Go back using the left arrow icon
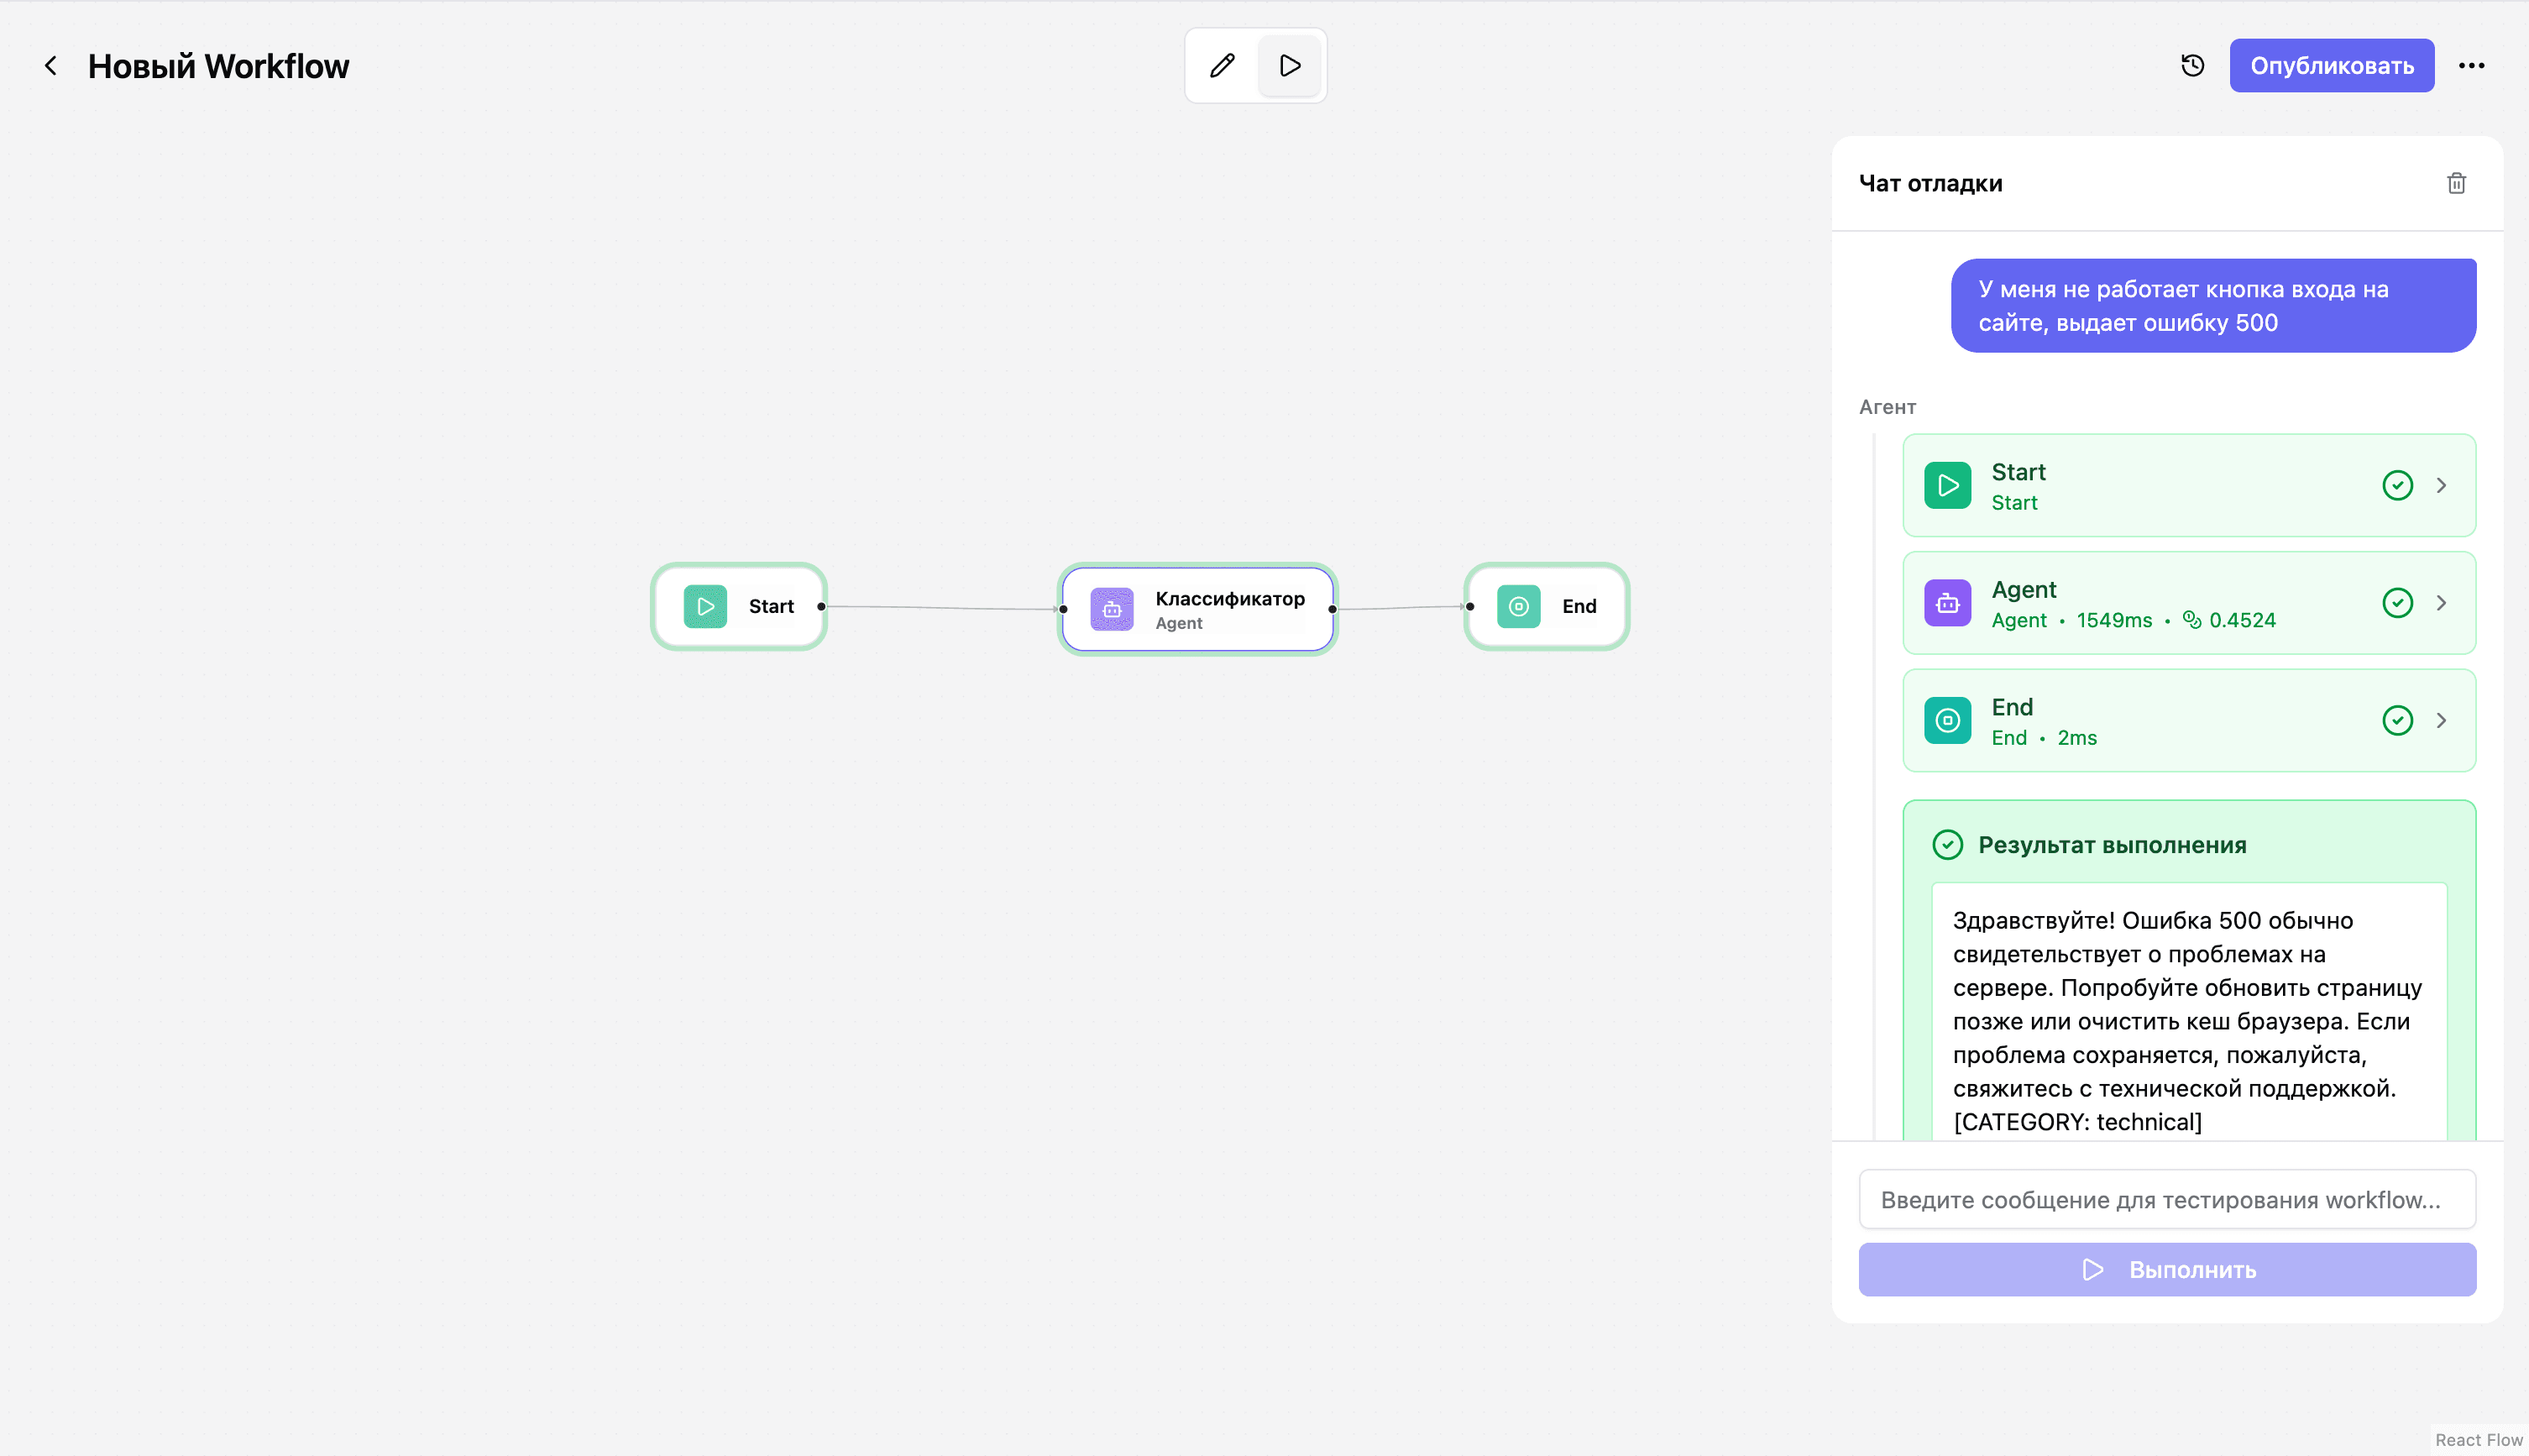This screenshot has width=2529, height=1456. tap(51, 65)
